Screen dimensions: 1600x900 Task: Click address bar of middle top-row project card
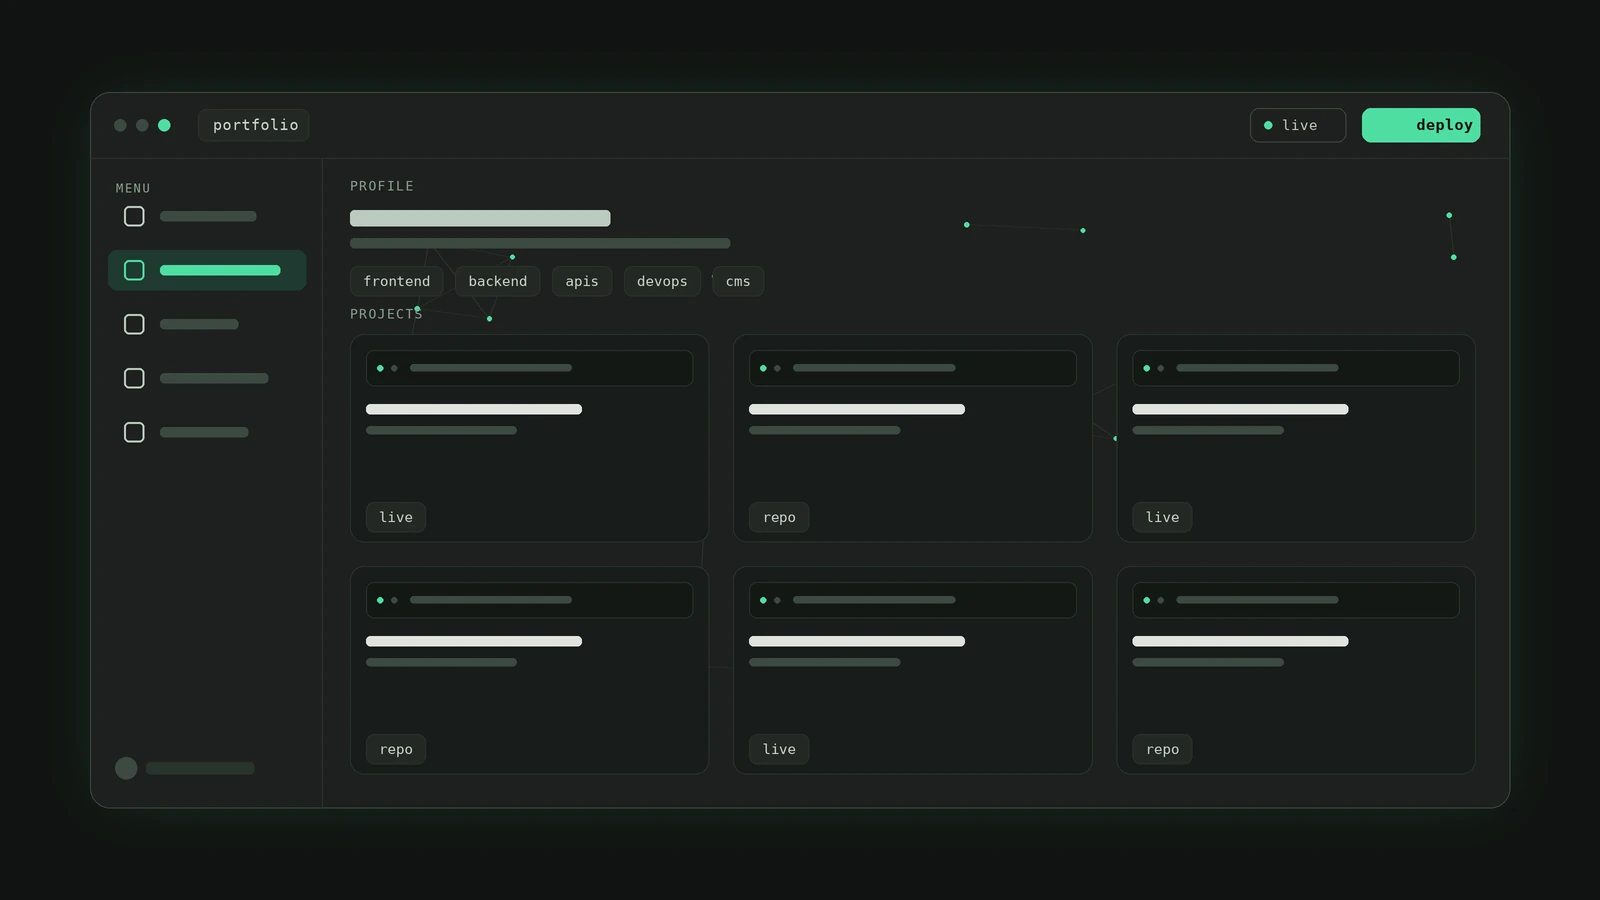tap(912, 368)
